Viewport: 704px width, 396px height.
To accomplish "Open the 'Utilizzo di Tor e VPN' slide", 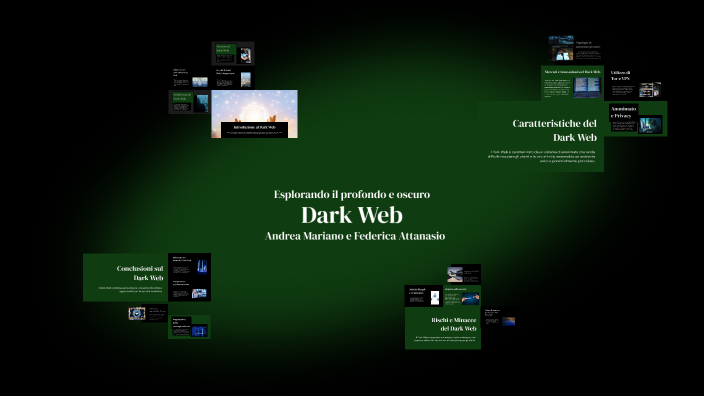I will click(x=635, y=84).
